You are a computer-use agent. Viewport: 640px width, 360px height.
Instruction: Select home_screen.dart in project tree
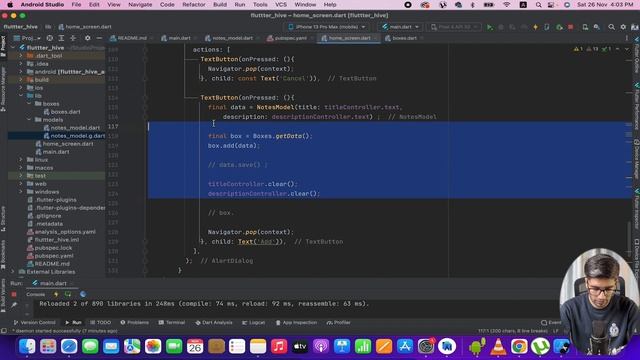[x=67, y=144]
